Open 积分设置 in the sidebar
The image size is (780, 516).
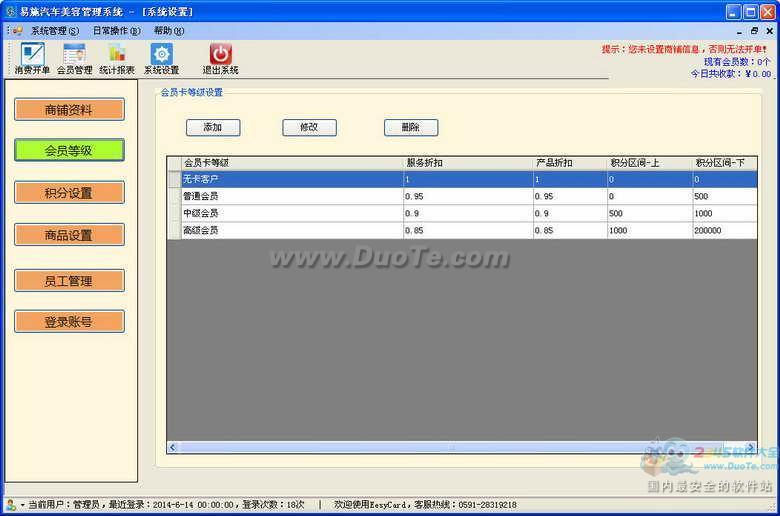tap(69, 193)
